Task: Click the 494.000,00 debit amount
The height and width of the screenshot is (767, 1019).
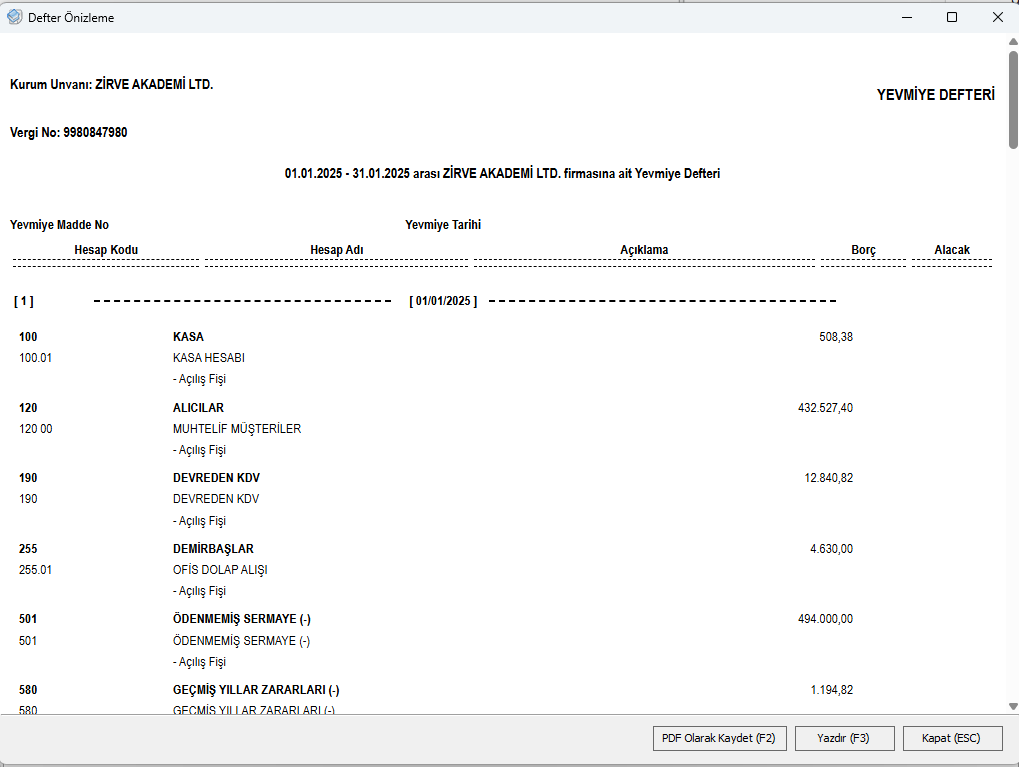Action: (825, 619)
